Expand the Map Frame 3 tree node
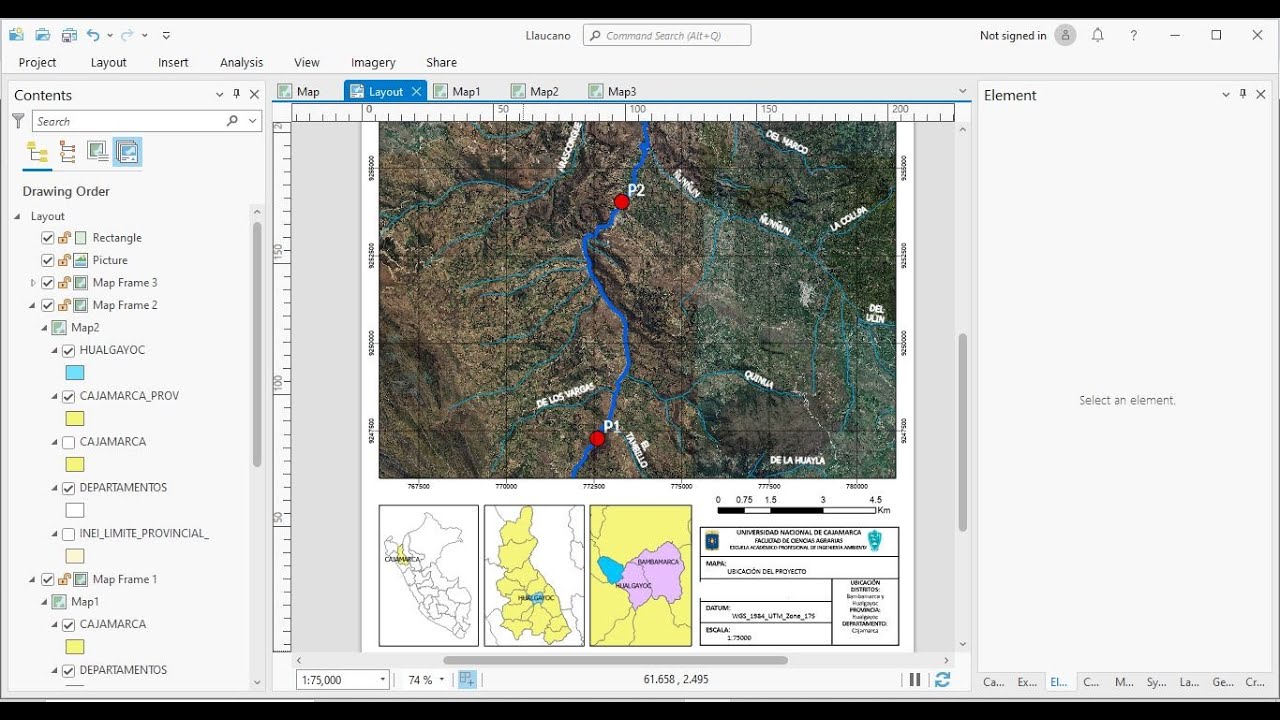The height and width of the screenshot is (720, 1280). point(33,283)
